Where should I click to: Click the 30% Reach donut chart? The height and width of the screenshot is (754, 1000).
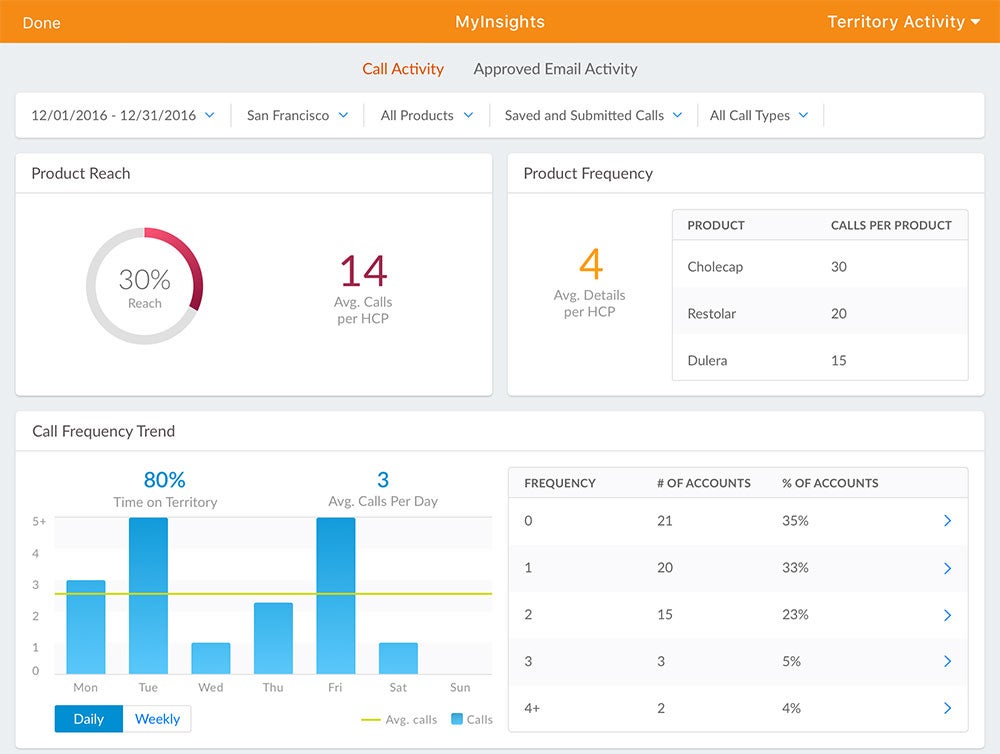pyautogui.click(x=144, y=286)
